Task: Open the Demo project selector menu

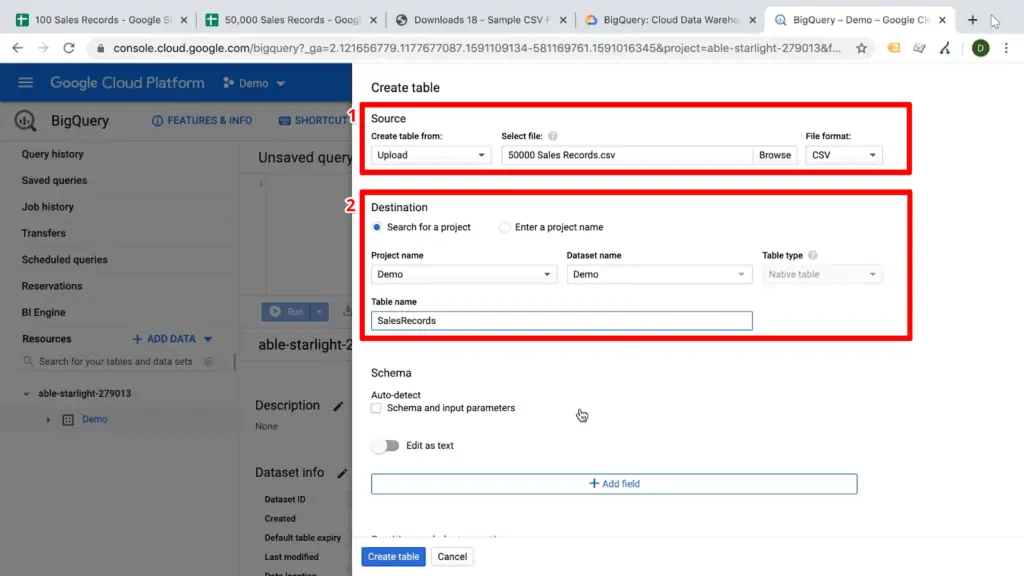Action: click(x=252, y=83)
